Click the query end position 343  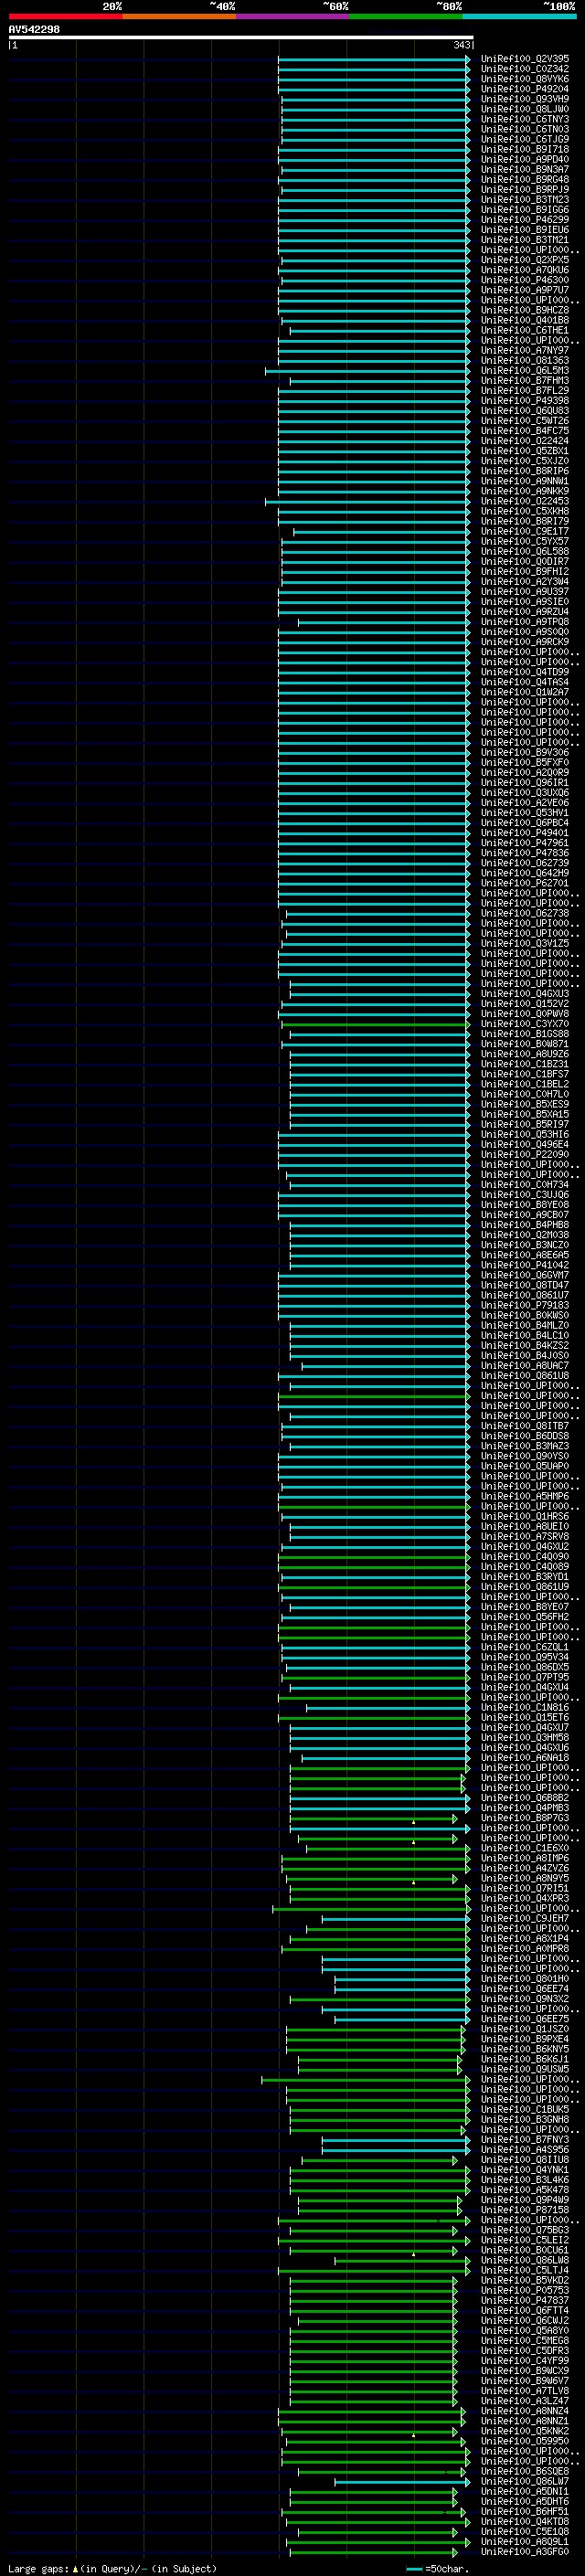462,45
